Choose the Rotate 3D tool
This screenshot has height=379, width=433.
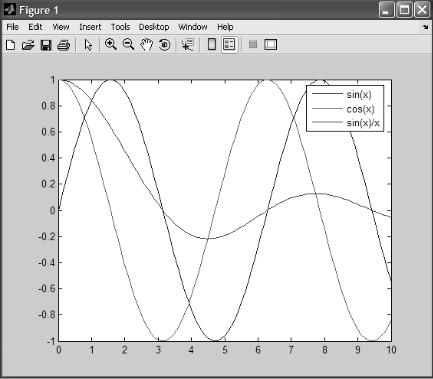164,45
